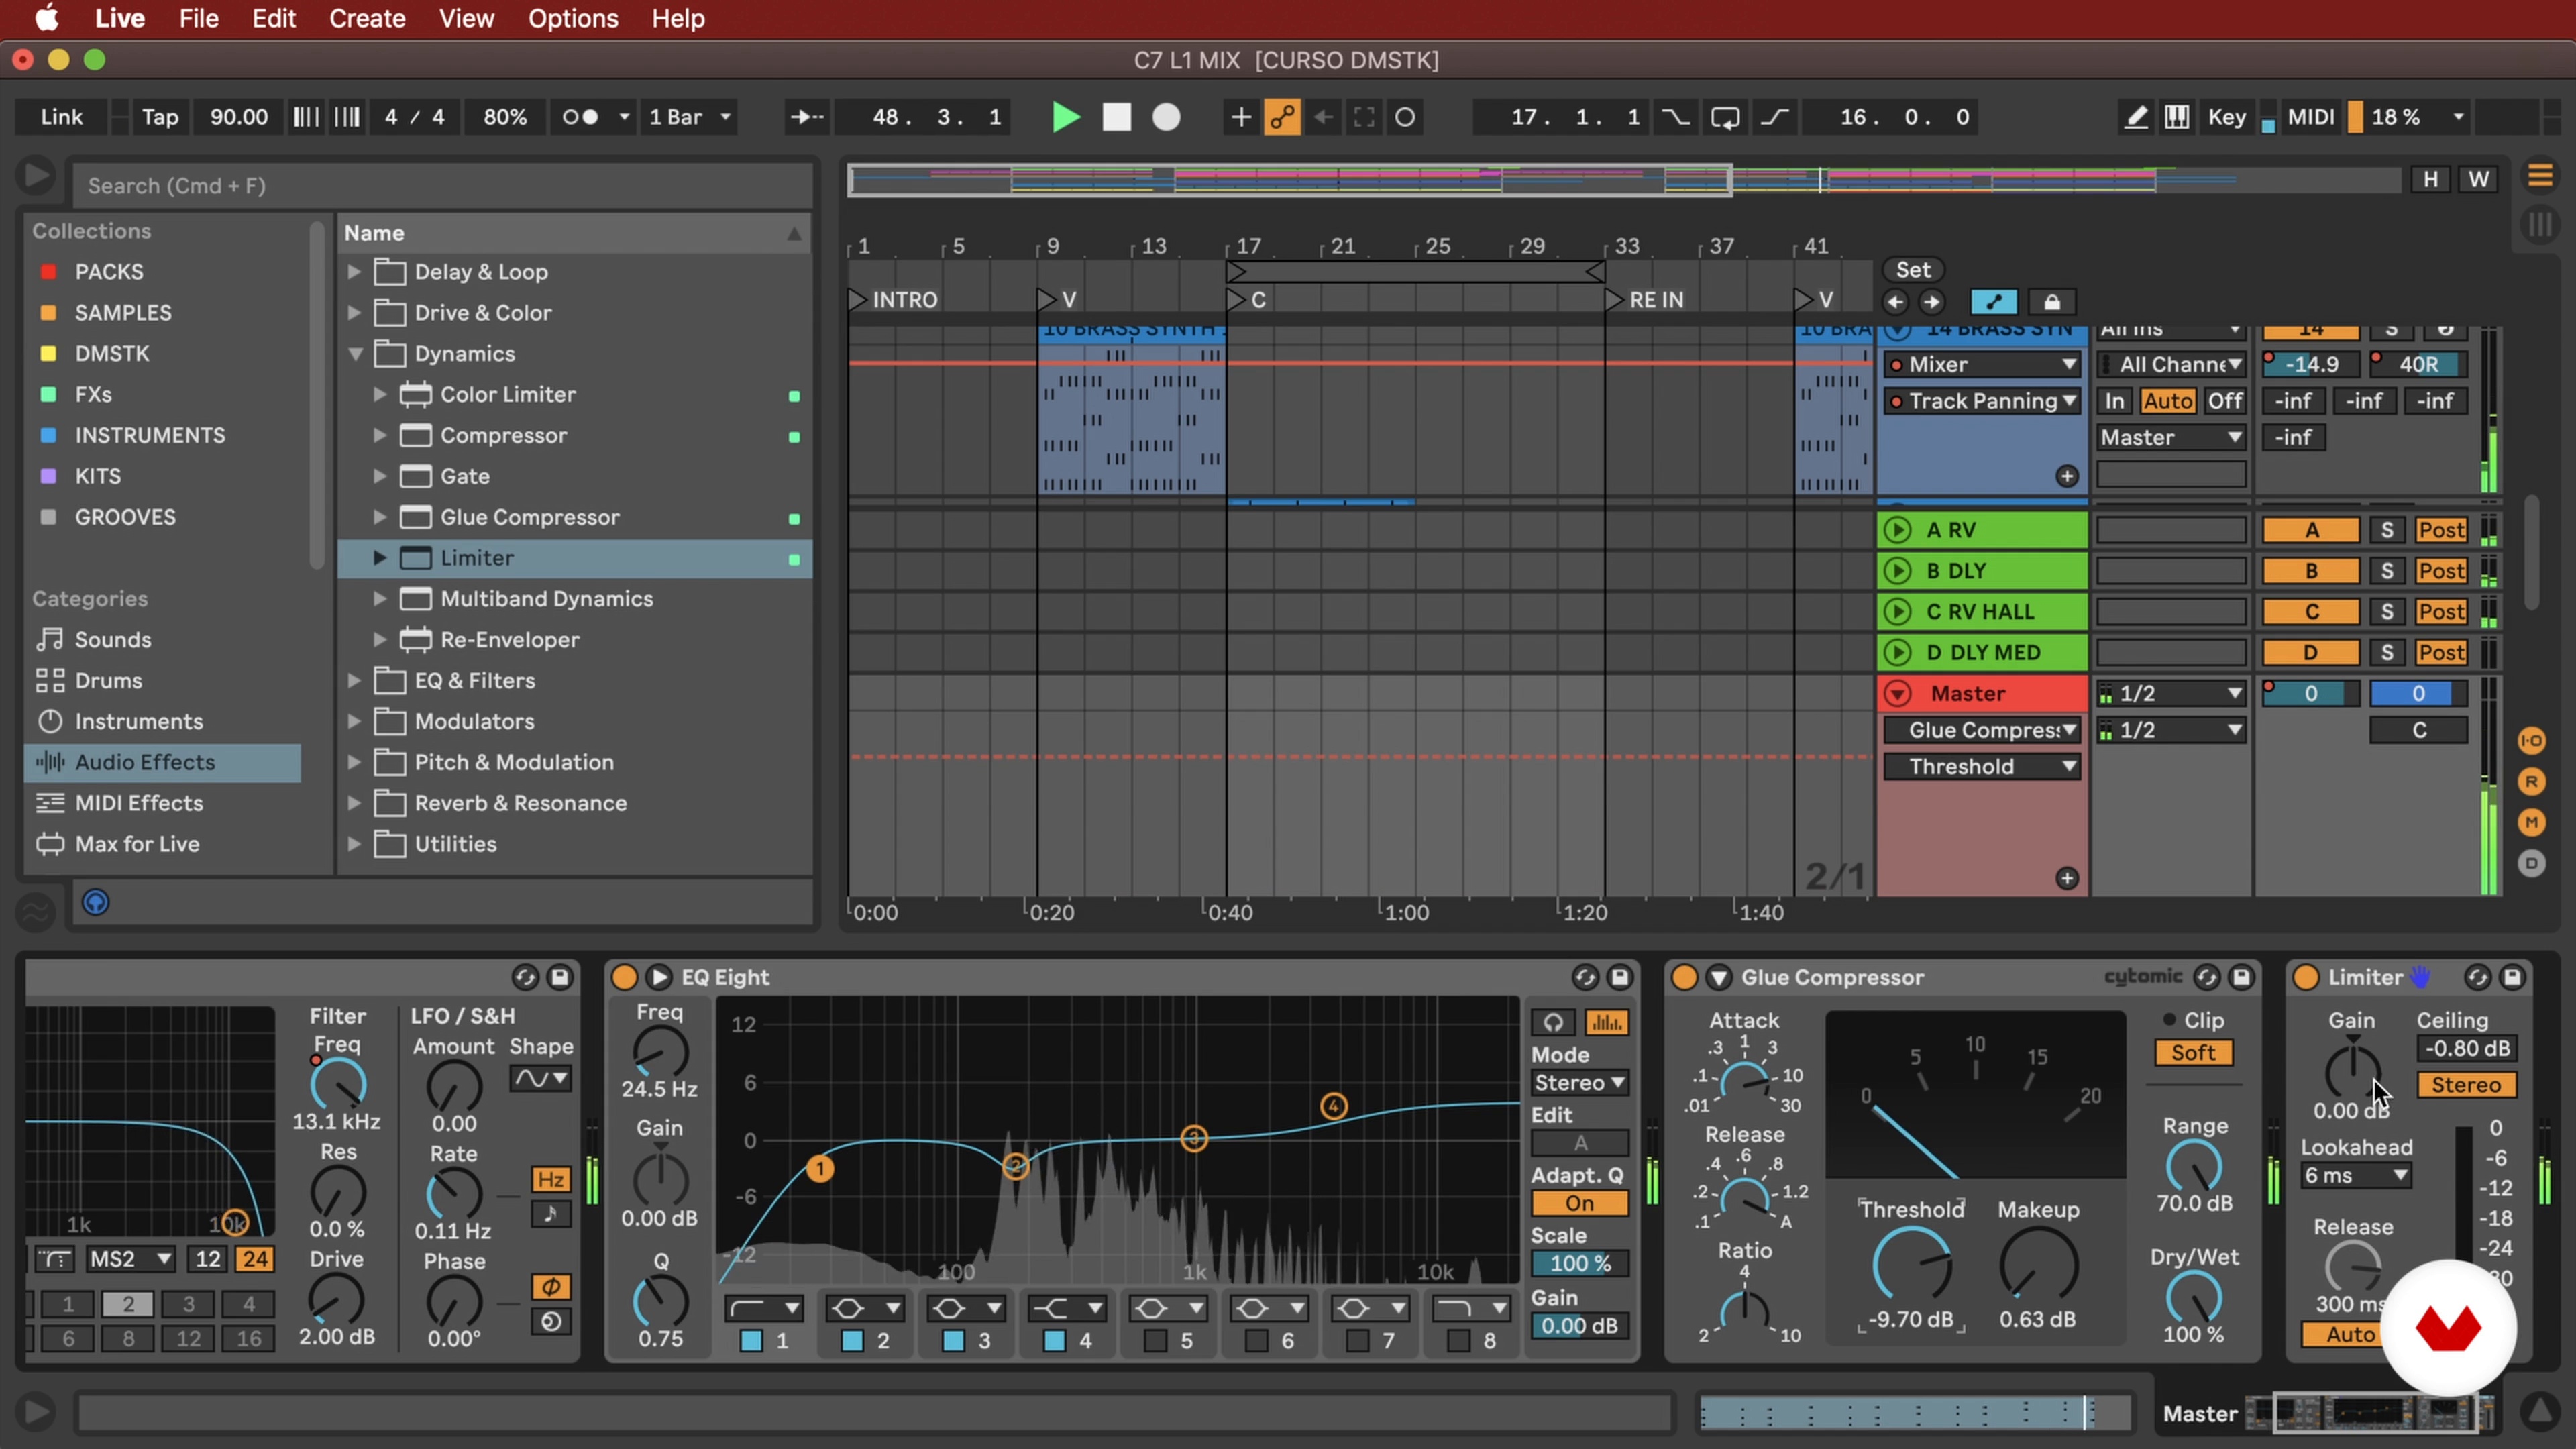Click the Stop transport button
The height and width of the screenshot is (1449, 2576).
point(1116,117)
